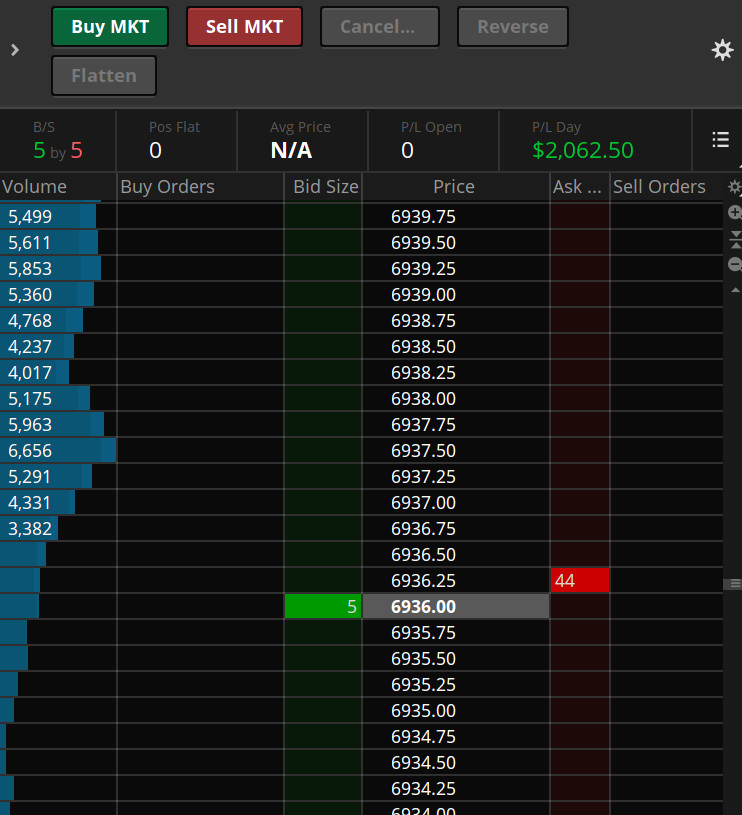Click the Pos Flat 0 value
Screen dimensions: 742x815
coord(155,150)
